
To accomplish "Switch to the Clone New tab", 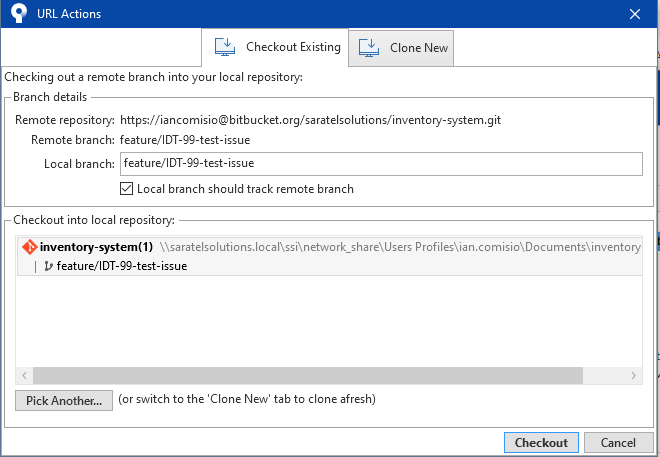I will pos(401,48).
